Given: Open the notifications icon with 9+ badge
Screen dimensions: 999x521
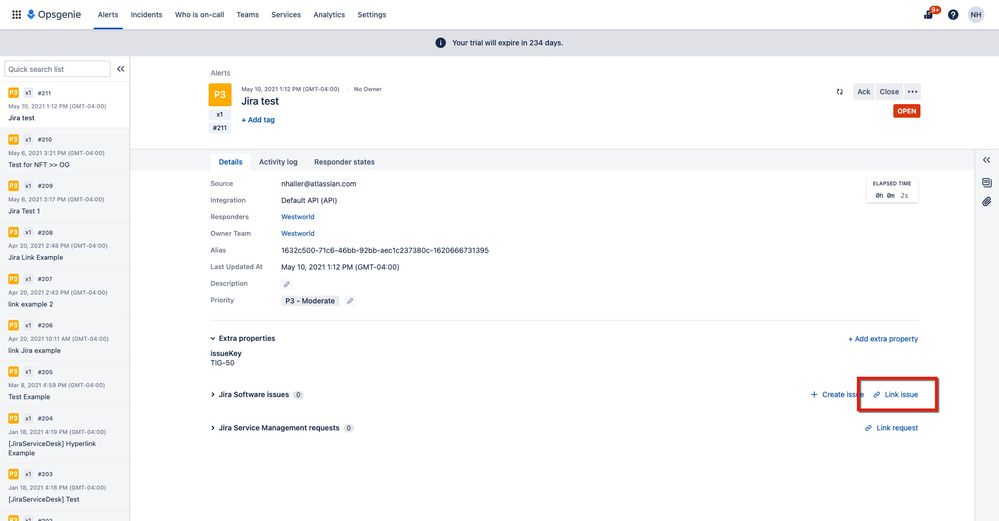Looking at the screenshot, I should (930, 14).
